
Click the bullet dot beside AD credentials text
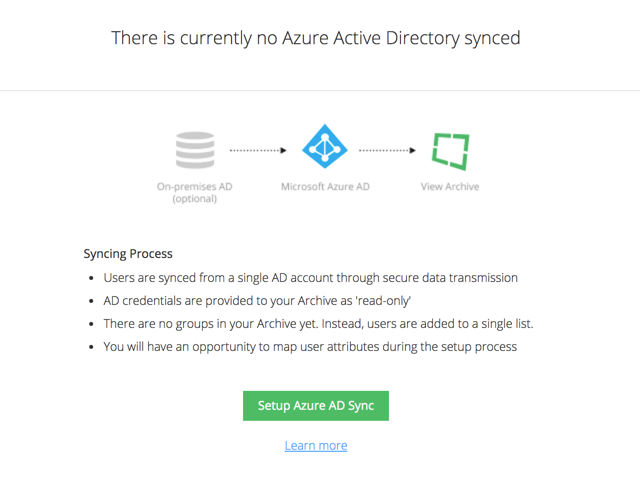pyautogui.click(x=91, y=301)
